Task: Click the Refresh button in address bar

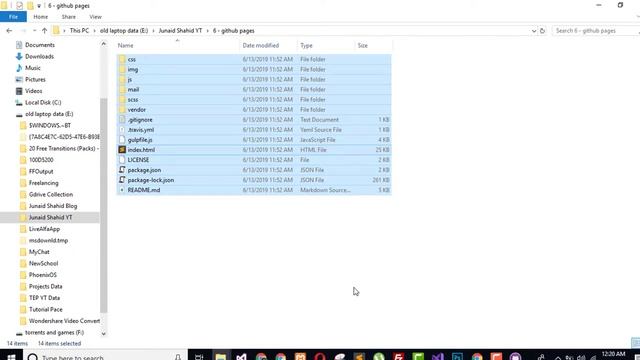Action: click(x=542, y=31)
